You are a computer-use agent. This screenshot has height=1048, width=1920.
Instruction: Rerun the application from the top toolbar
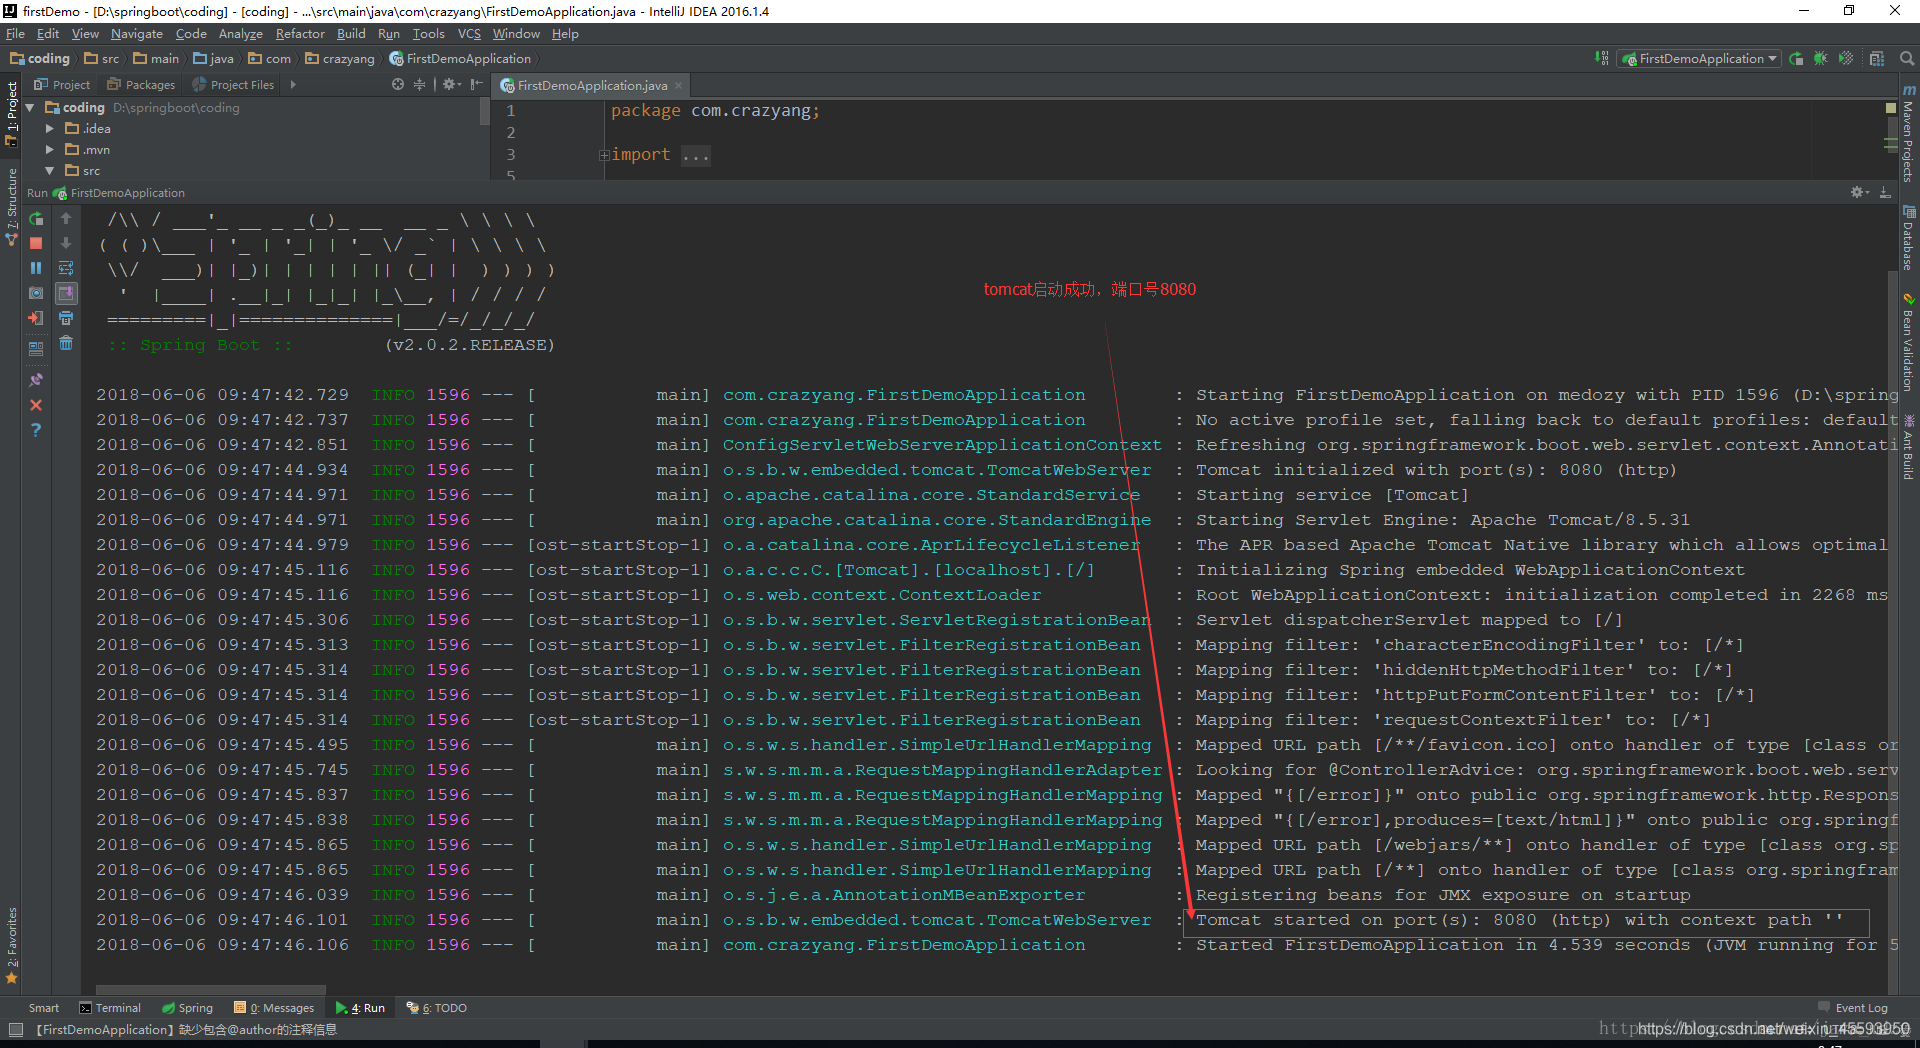[1796, 58]
